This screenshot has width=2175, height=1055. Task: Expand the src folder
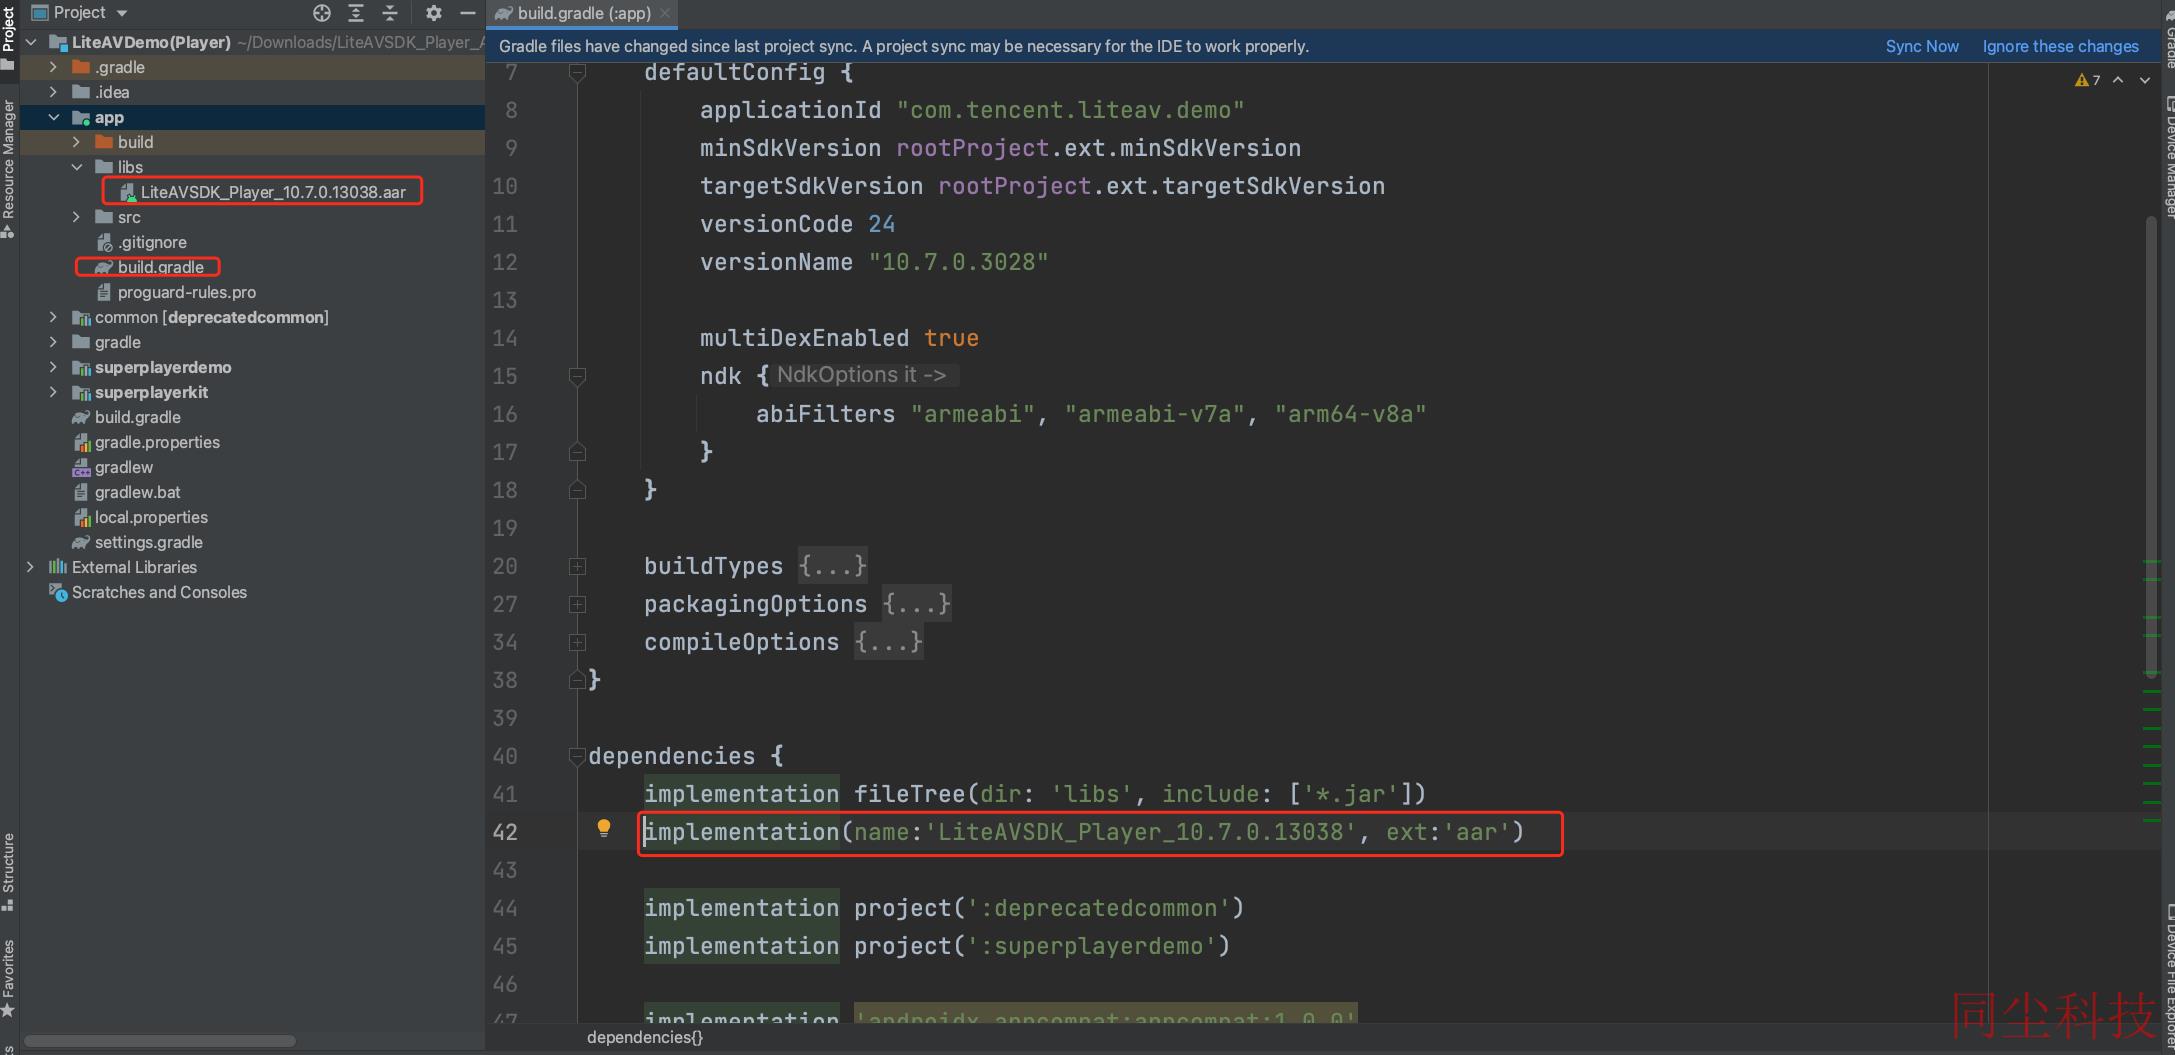pyautogui.click(x=76, y=217)
